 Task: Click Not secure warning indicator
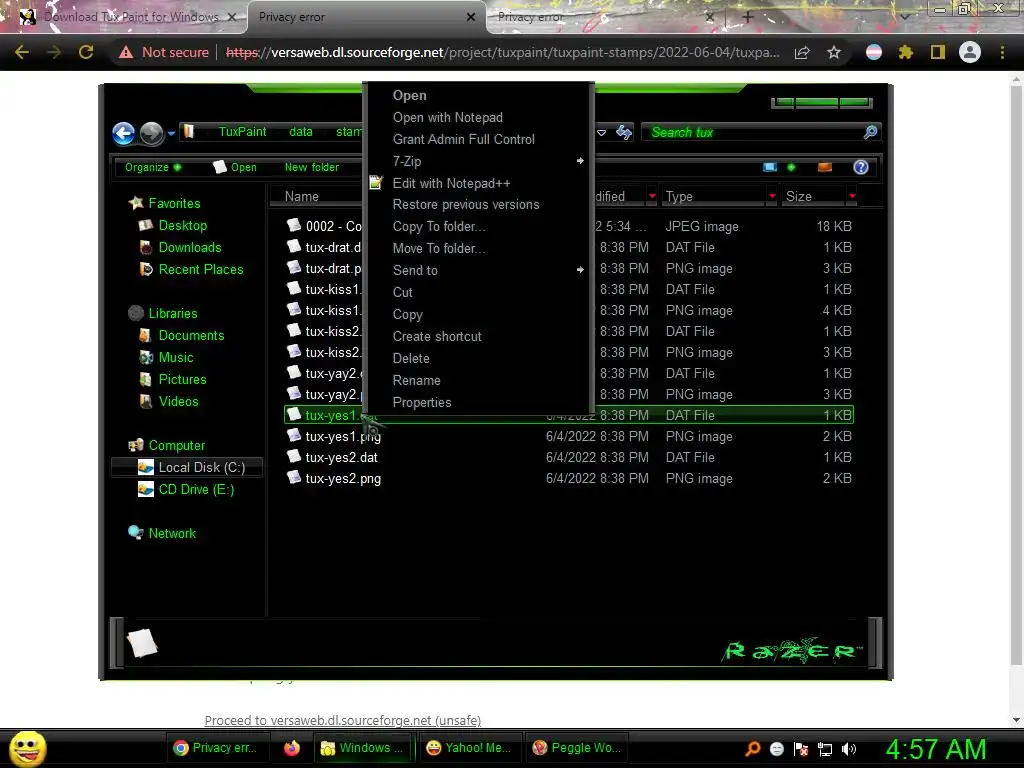pos(164,52)
